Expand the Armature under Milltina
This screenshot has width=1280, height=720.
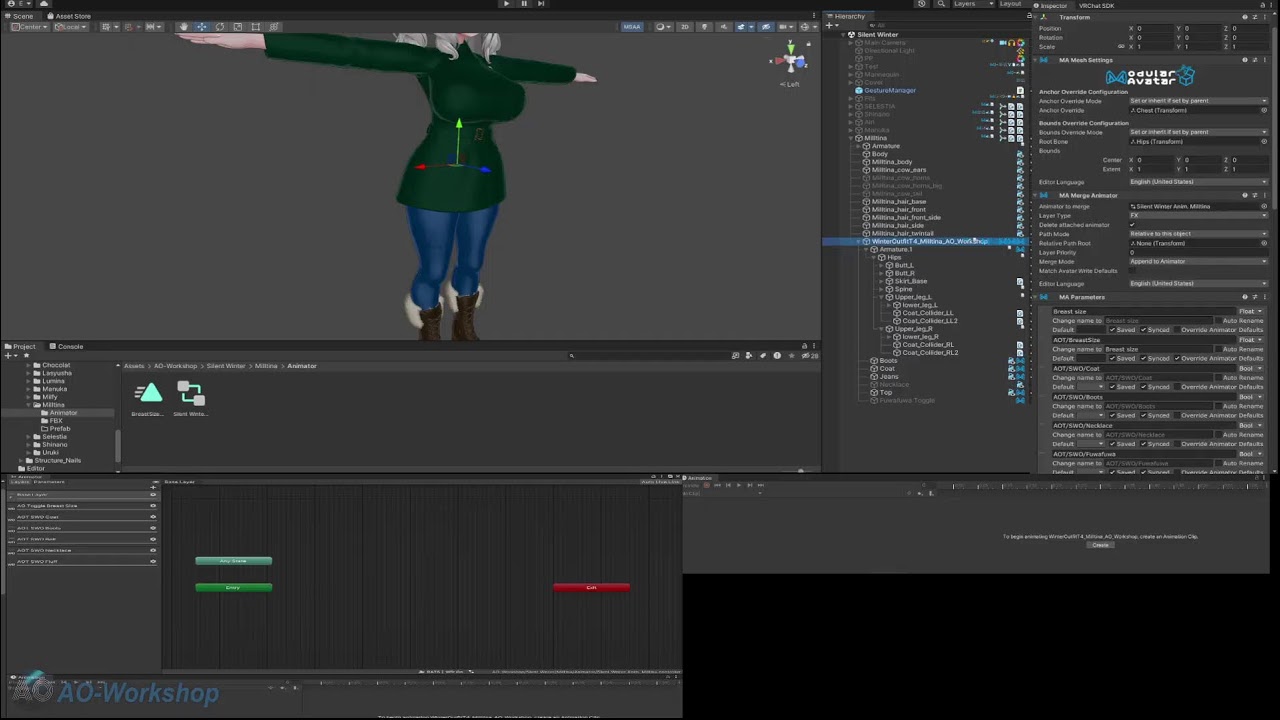(859, 146)
